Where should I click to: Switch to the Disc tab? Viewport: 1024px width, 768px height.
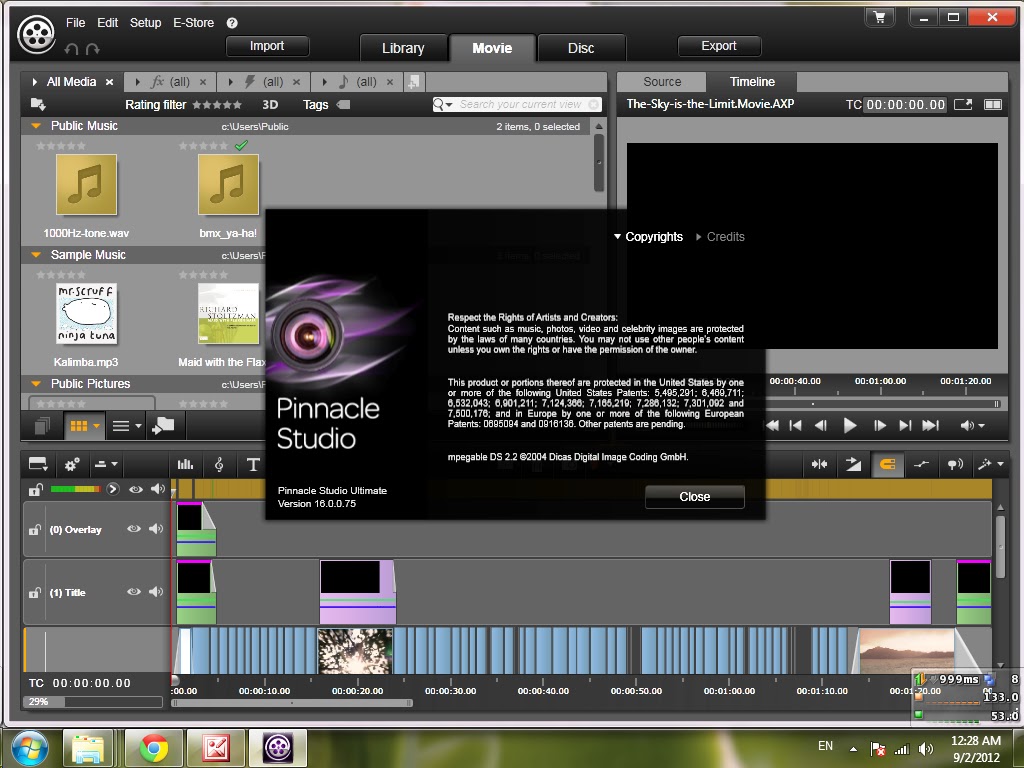(582, 46)
